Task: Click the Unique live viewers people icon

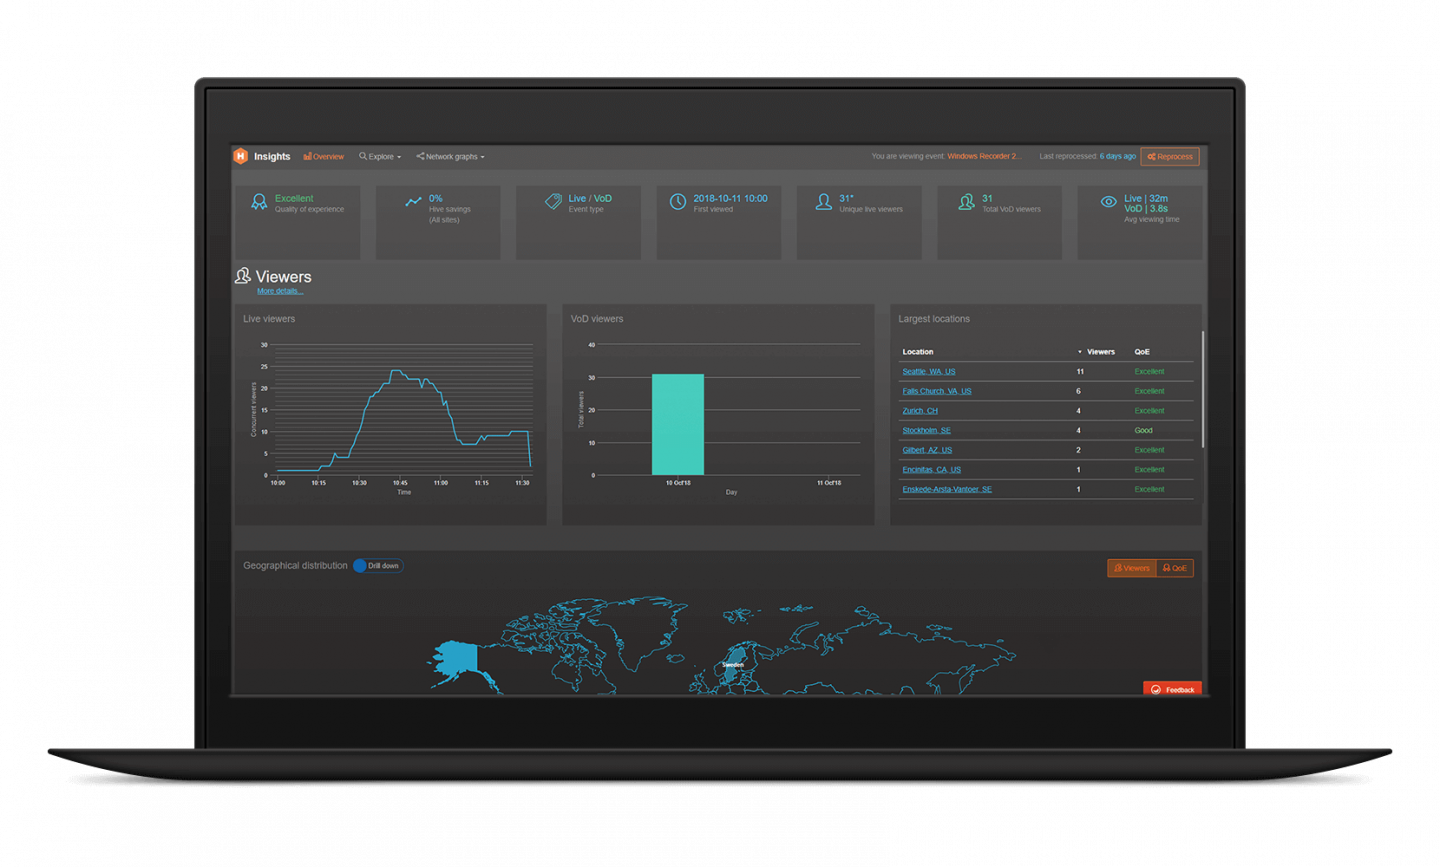Action: click(823, 201)
